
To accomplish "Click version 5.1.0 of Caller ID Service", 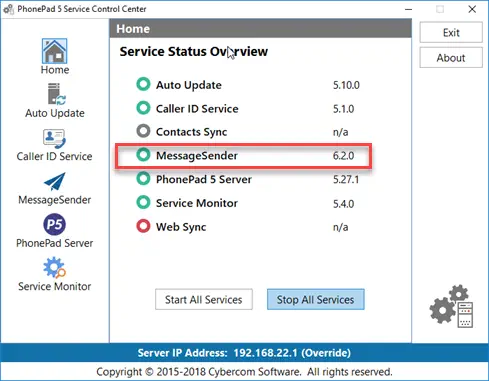I will tap(343, 109).
